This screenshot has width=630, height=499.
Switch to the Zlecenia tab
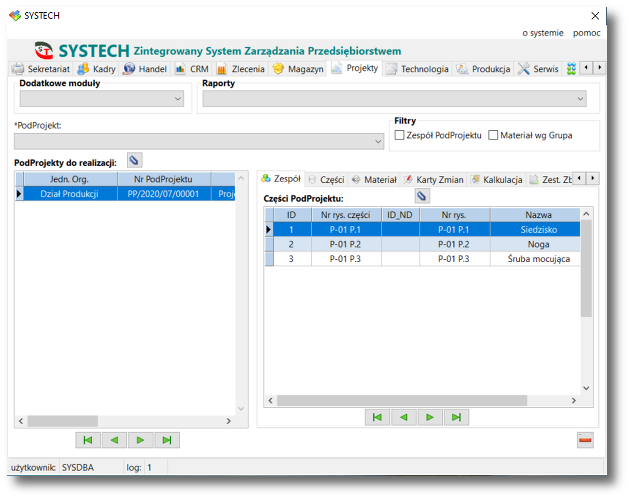(241, 69)
